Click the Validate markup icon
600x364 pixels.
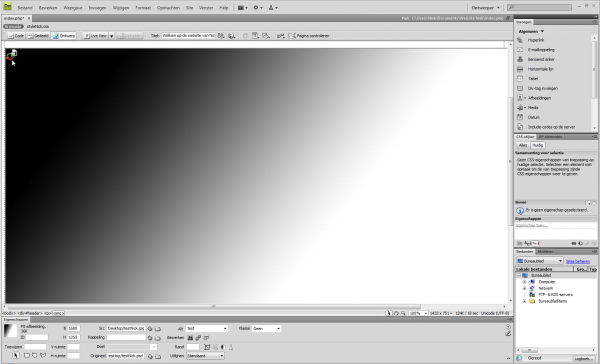[280, 36]
